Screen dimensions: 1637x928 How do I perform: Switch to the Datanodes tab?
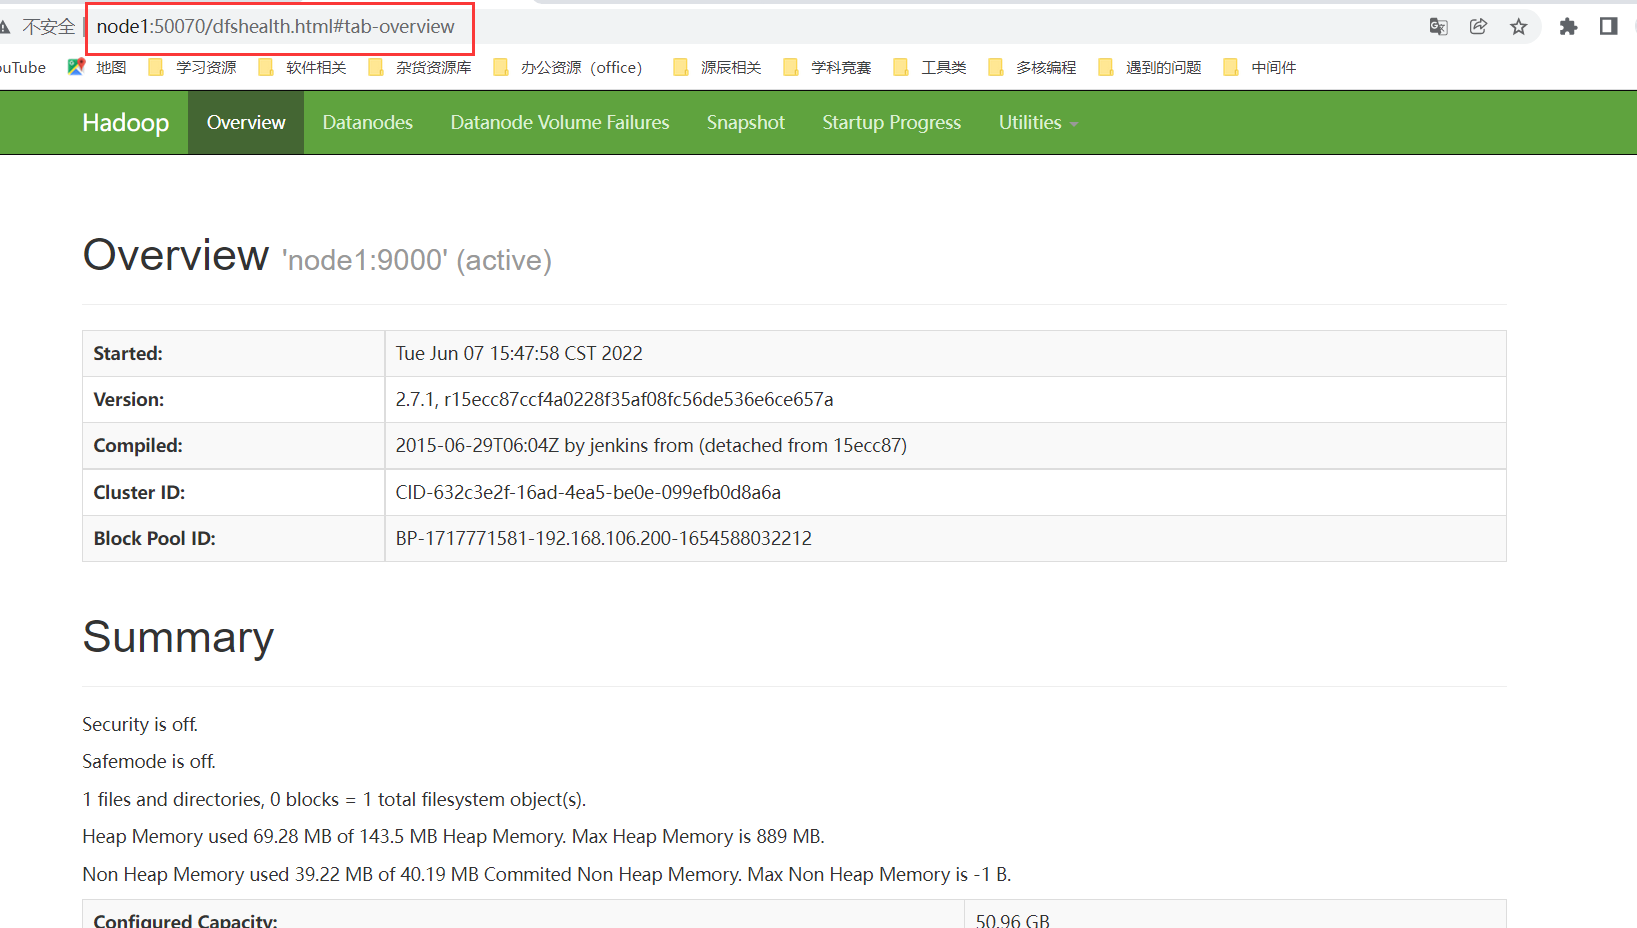367,122
